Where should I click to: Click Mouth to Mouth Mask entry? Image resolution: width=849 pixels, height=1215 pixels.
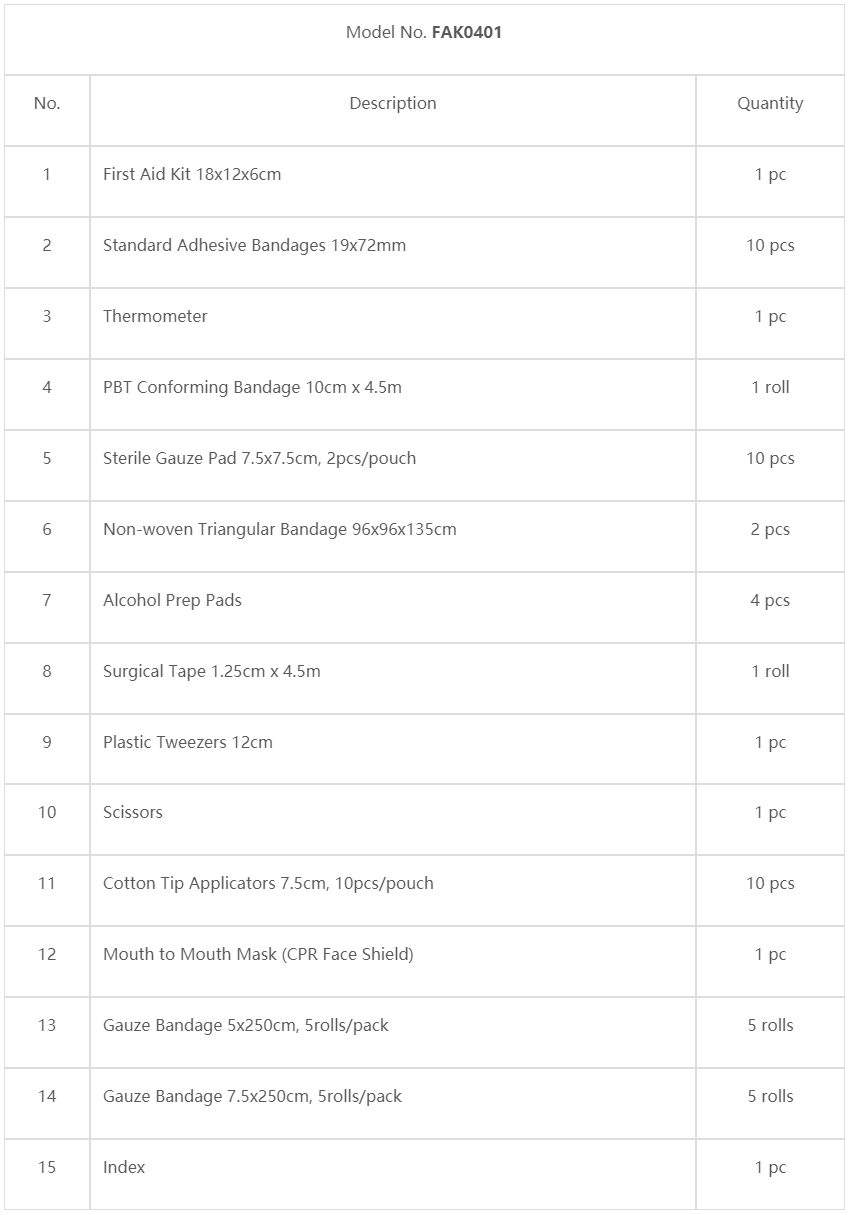coord(258,954)
